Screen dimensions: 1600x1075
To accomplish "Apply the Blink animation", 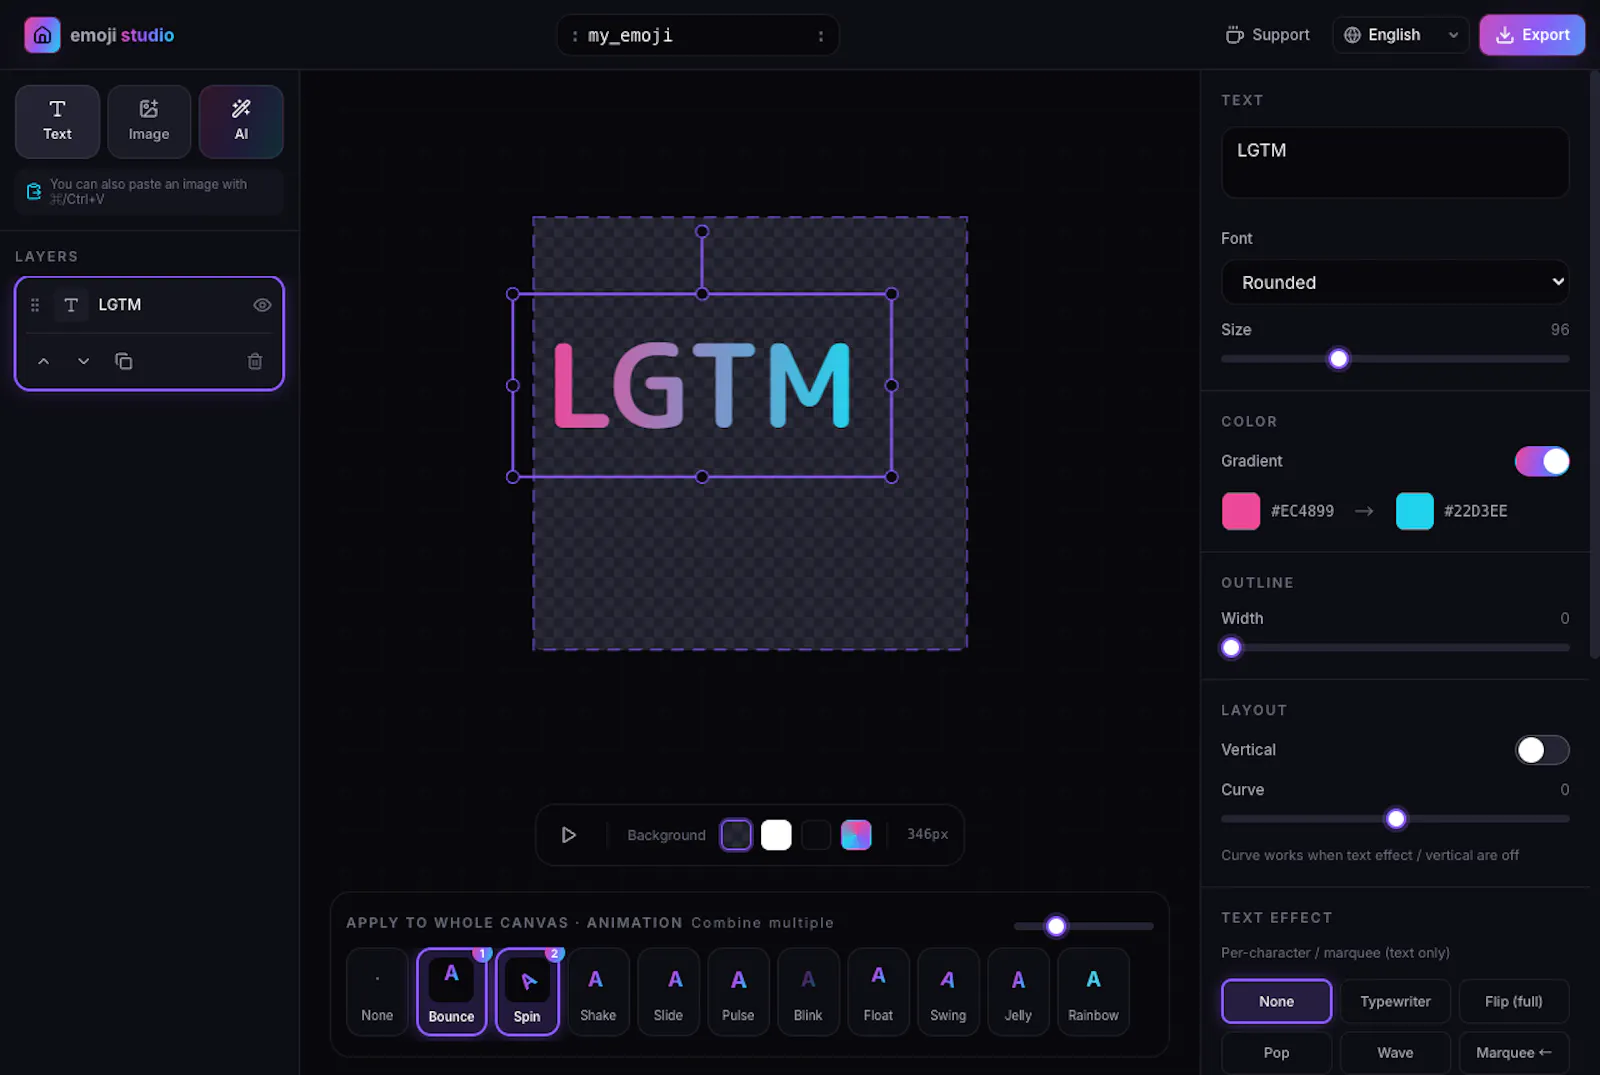I will coord(808,992).
